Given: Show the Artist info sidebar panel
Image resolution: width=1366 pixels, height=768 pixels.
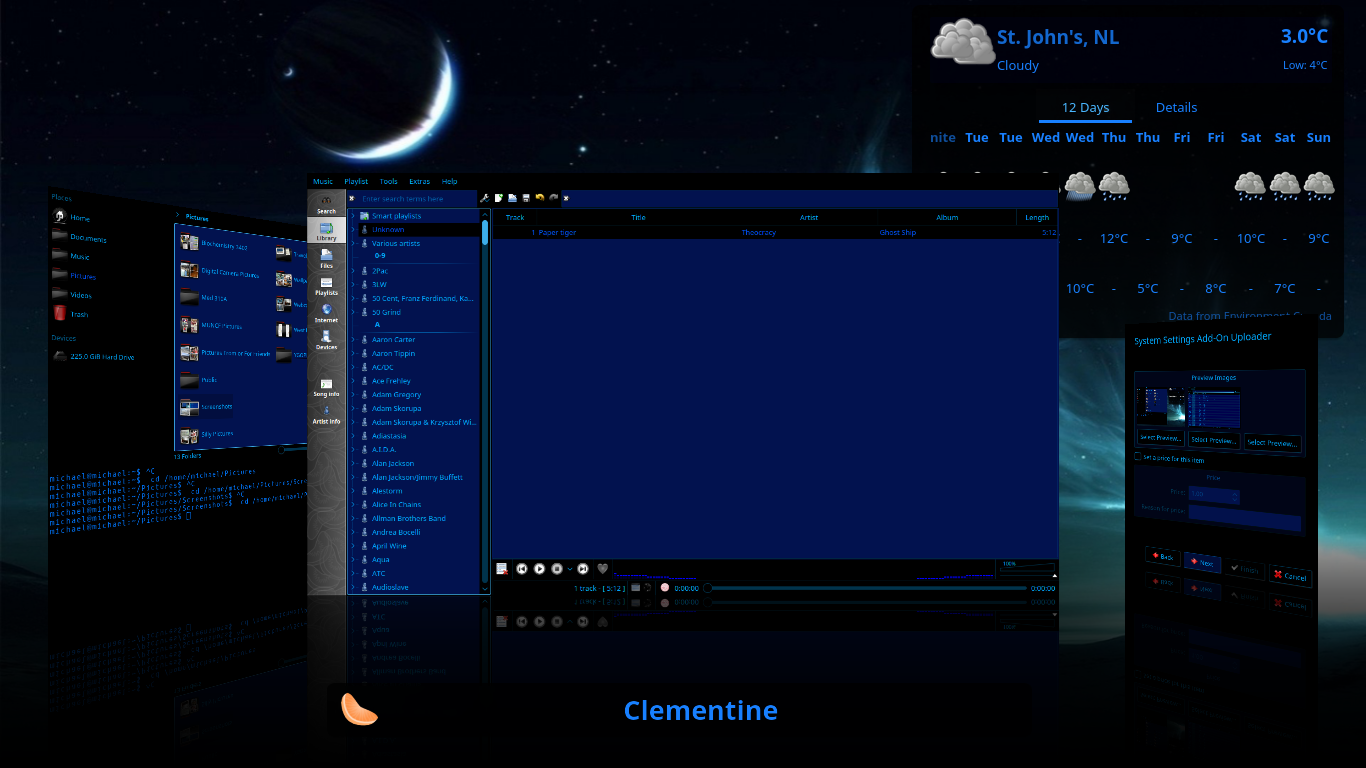Looking at the screenshot, I should pos(326,415).
